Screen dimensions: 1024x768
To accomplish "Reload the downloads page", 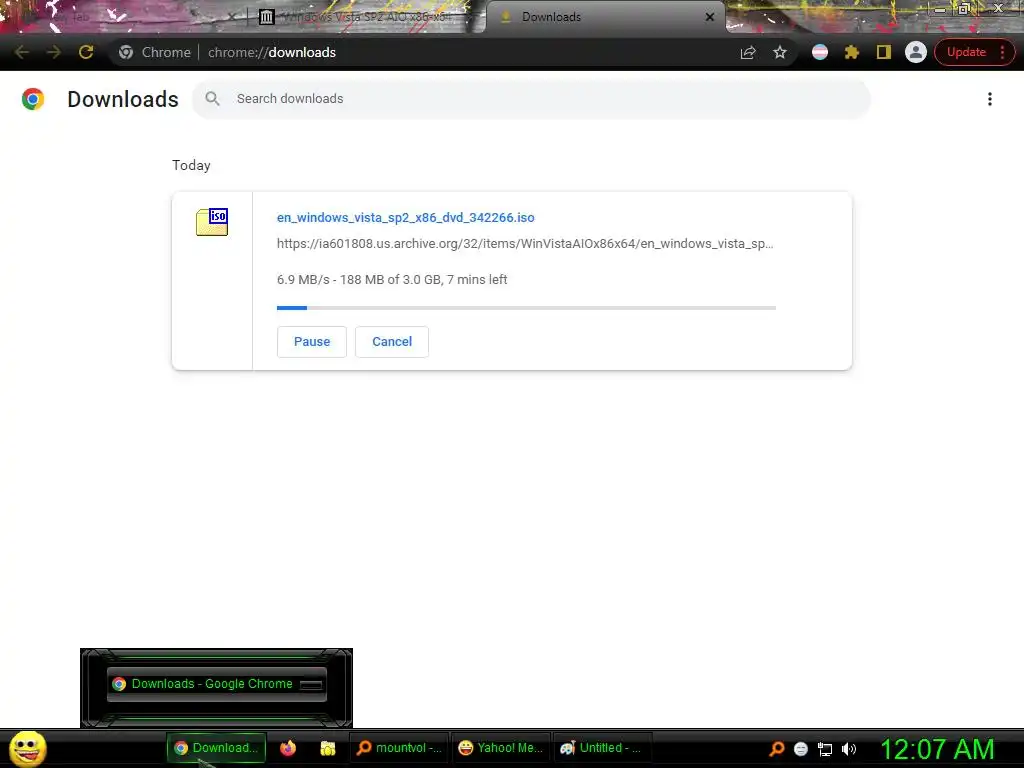I will 86,52.
